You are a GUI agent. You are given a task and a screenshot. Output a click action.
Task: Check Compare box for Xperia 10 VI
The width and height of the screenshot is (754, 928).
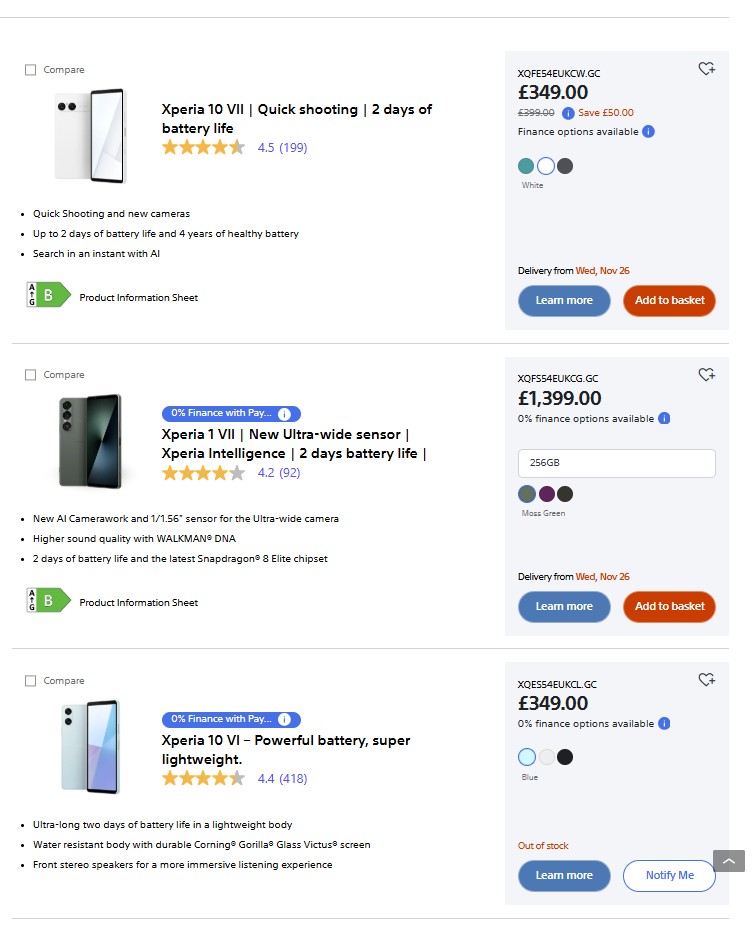tap(30, 681)
